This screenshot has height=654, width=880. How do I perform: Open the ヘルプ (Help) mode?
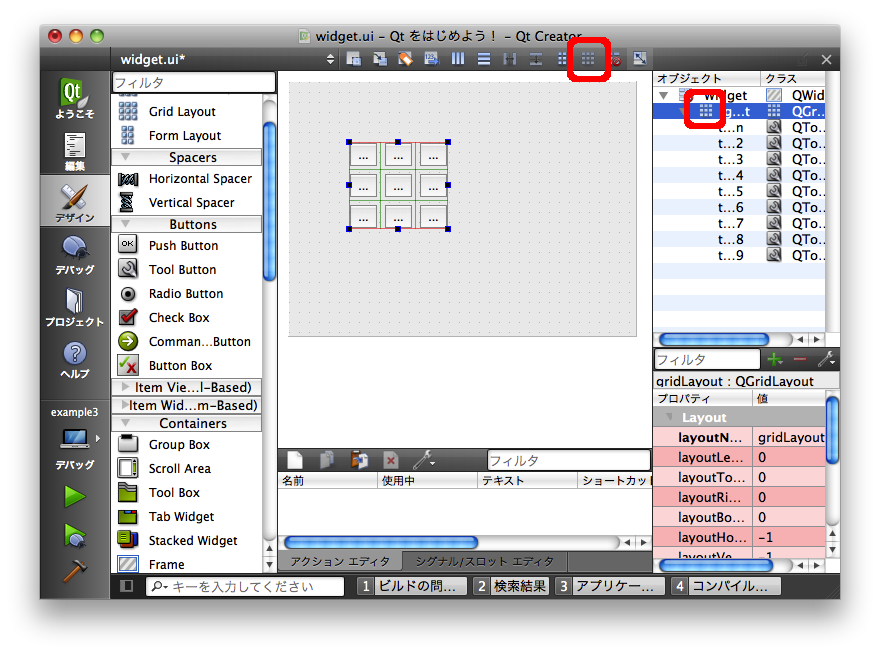point(75,359)
